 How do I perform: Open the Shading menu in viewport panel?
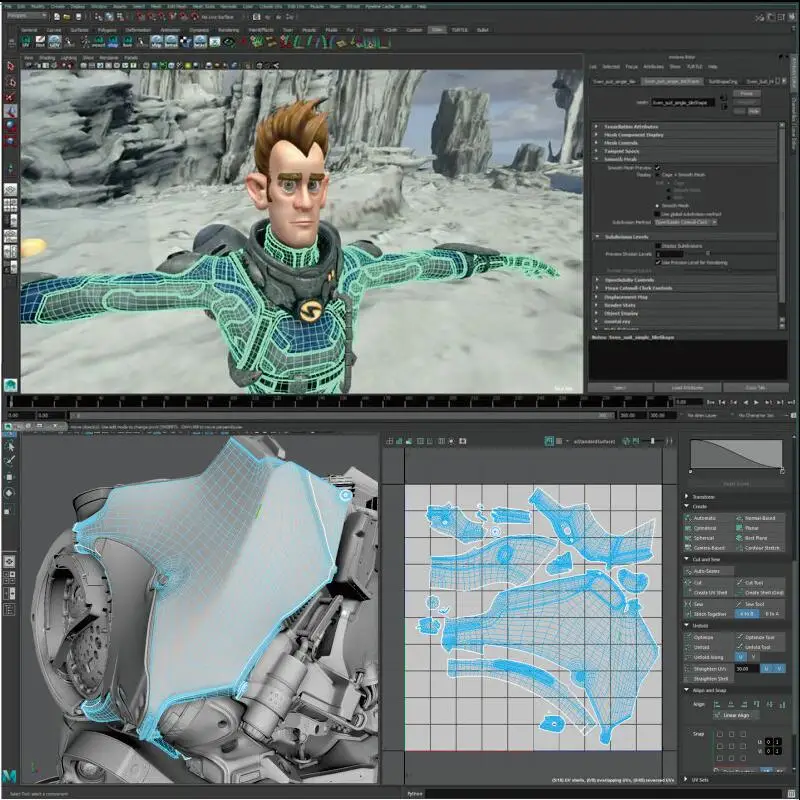click(x=47, y=58)
